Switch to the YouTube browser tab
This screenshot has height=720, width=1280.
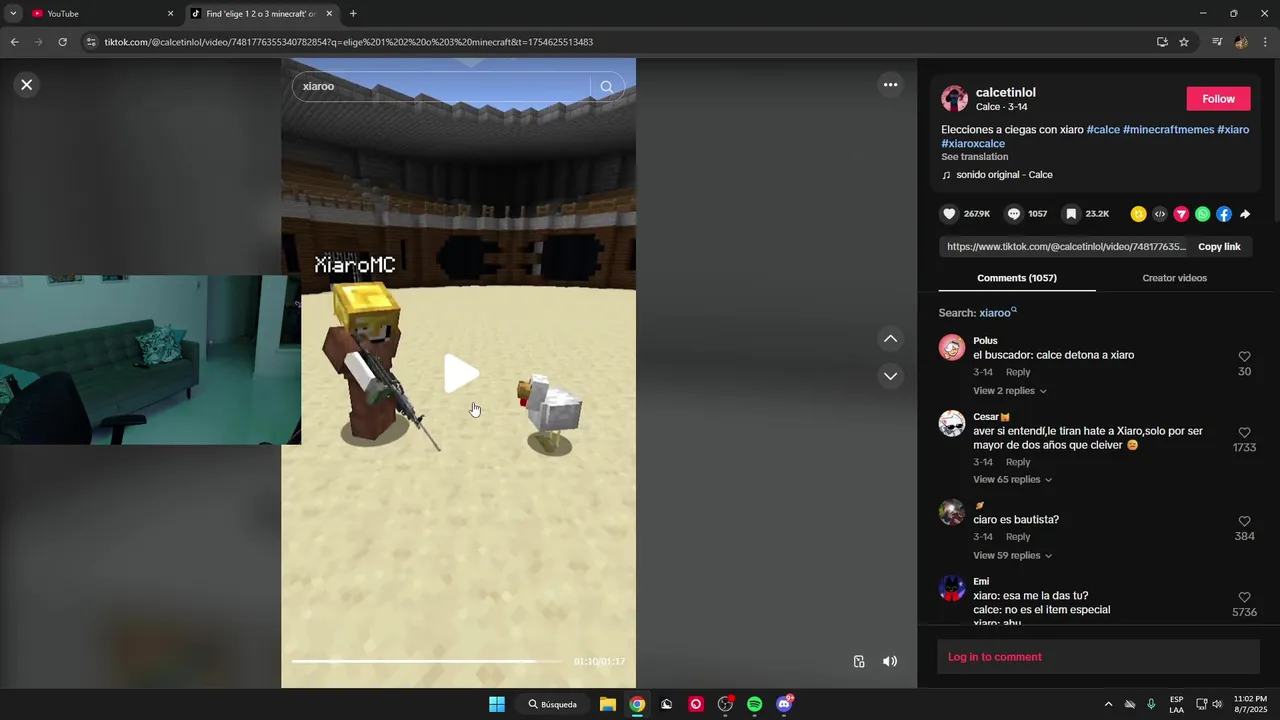click(x=98, y=14)
